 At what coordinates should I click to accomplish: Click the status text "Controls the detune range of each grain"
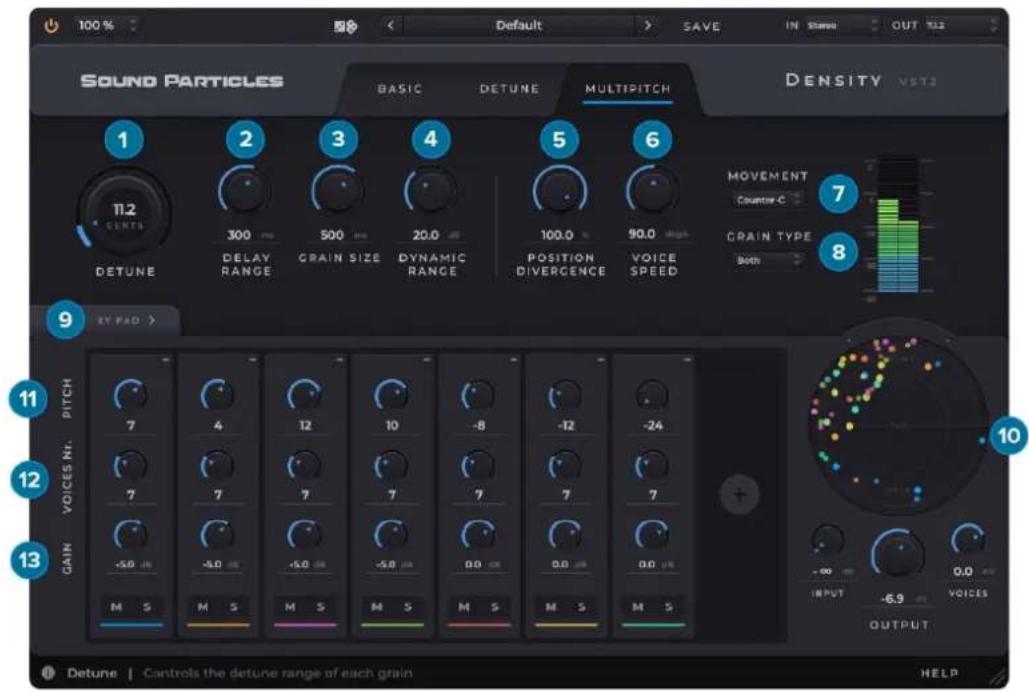click(278, 673)
